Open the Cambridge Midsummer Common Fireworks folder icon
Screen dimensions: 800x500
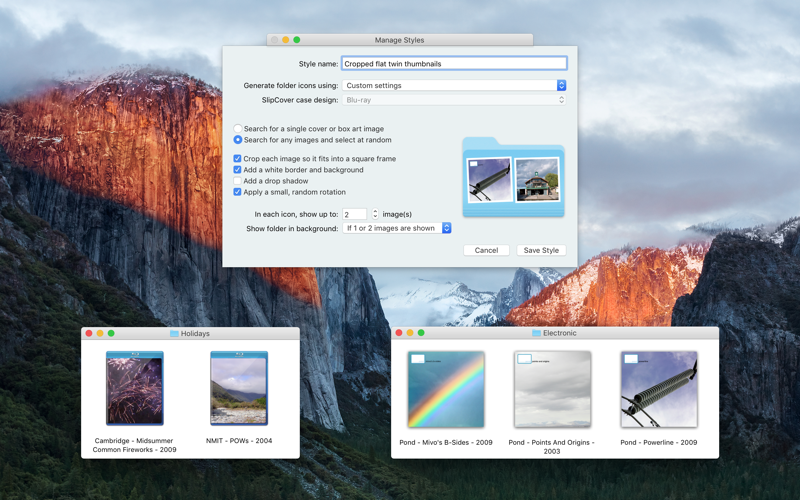point(135,388)
